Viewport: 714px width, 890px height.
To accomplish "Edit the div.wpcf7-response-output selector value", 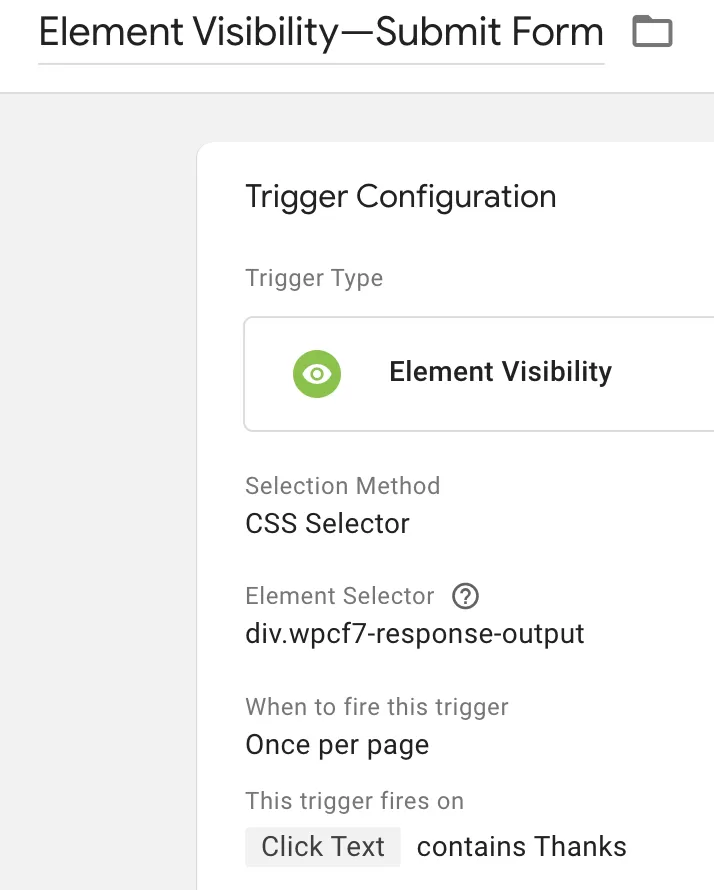I will pos(414,633).
